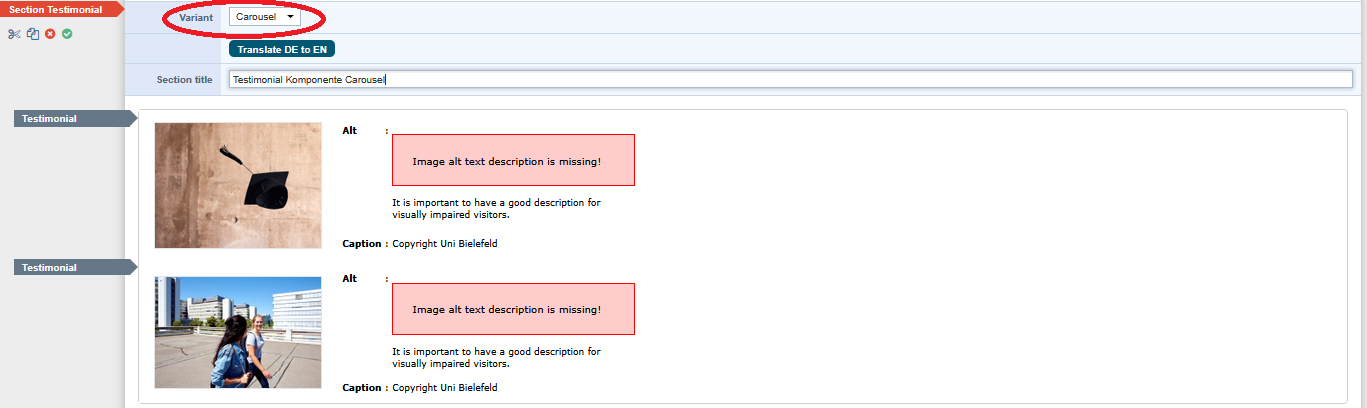
Task: Click the Variant field label
Action: [196, 18]
